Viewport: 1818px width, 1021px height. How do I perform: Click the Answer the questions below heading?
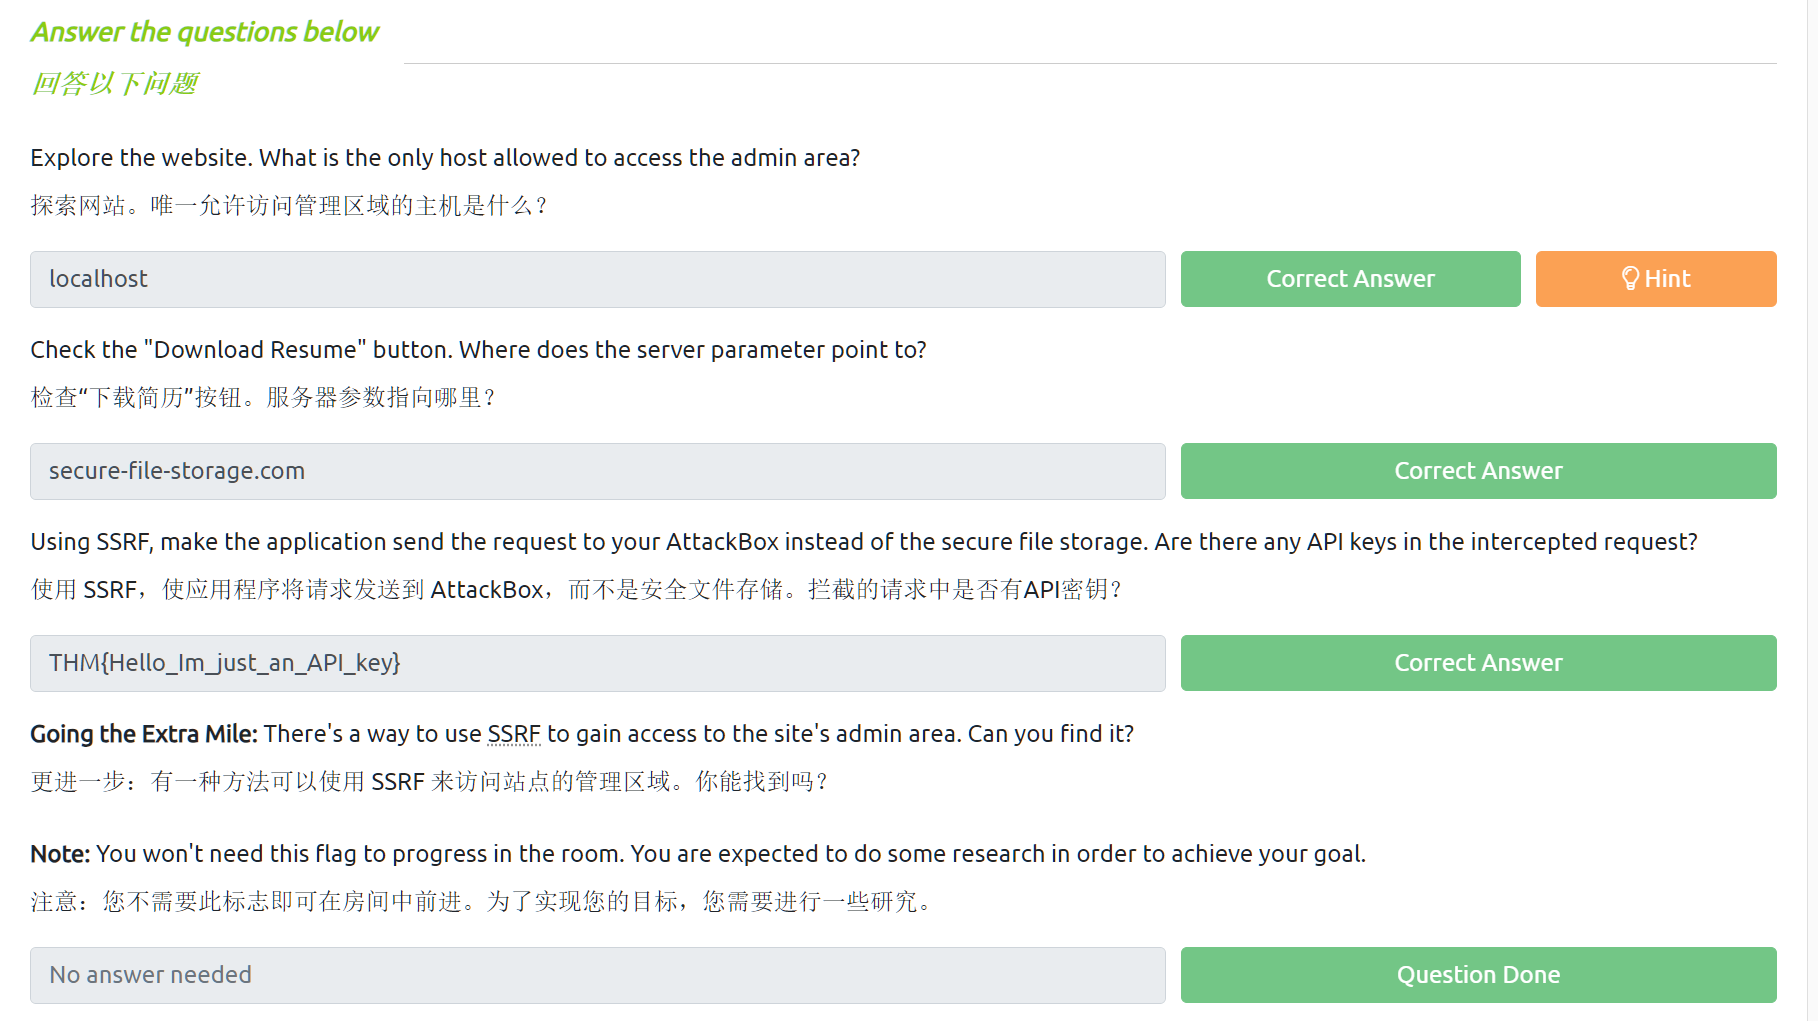(x=205, y=32)
